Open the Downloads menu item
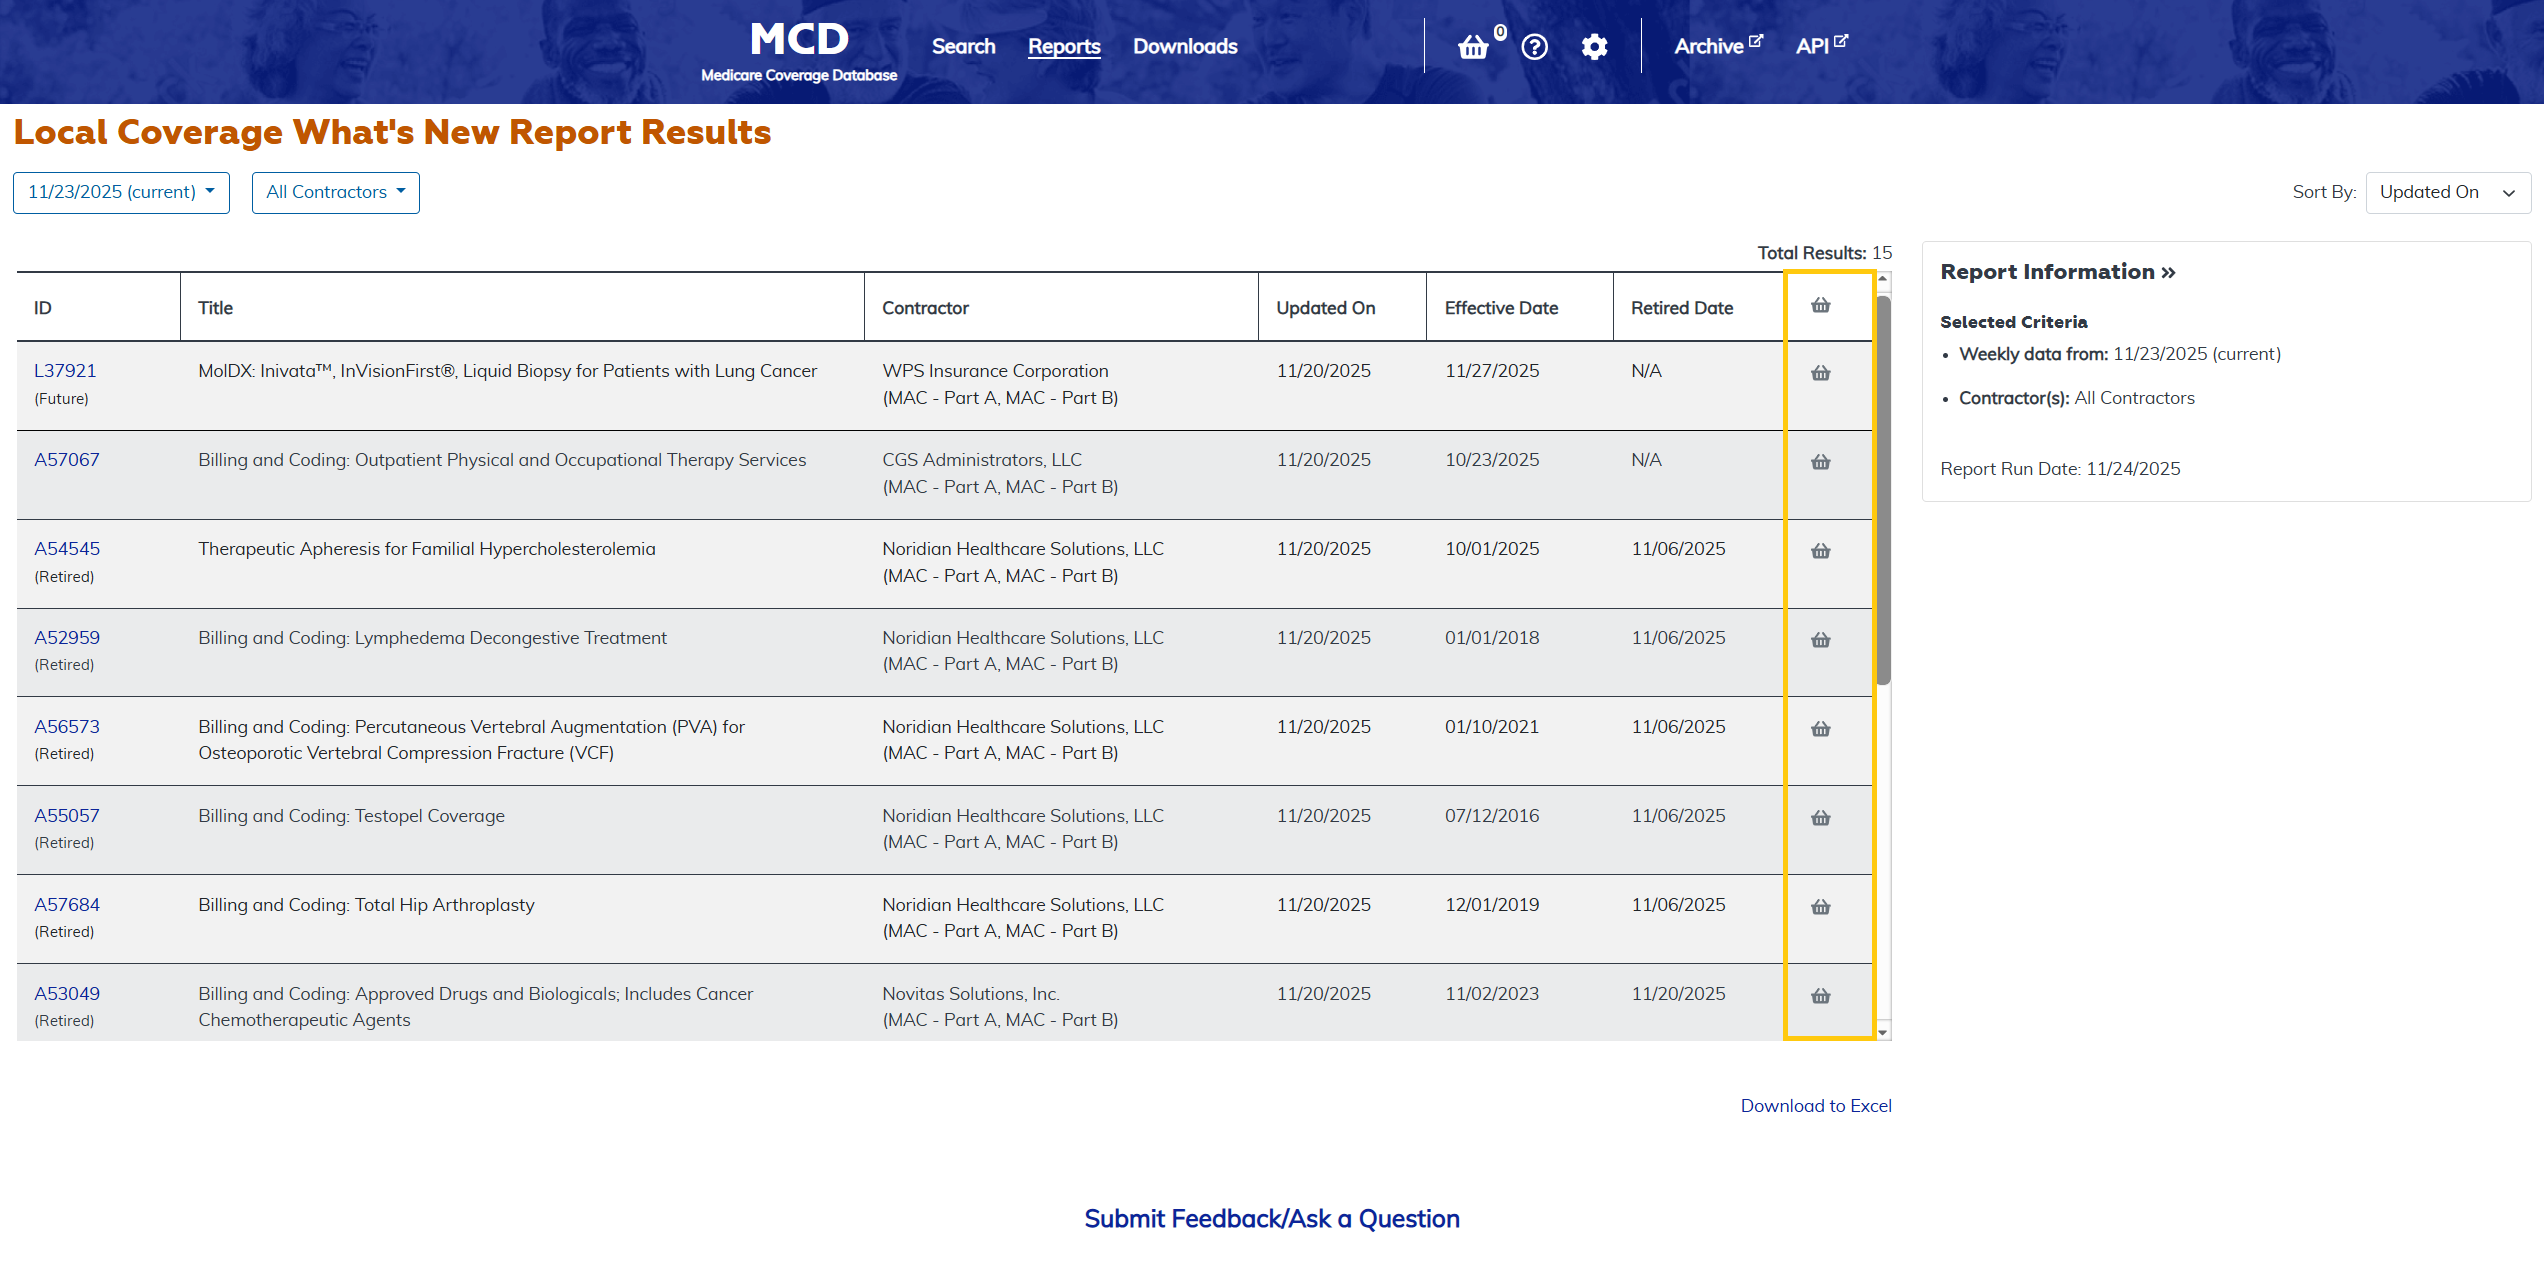 tap(1185, 46)
